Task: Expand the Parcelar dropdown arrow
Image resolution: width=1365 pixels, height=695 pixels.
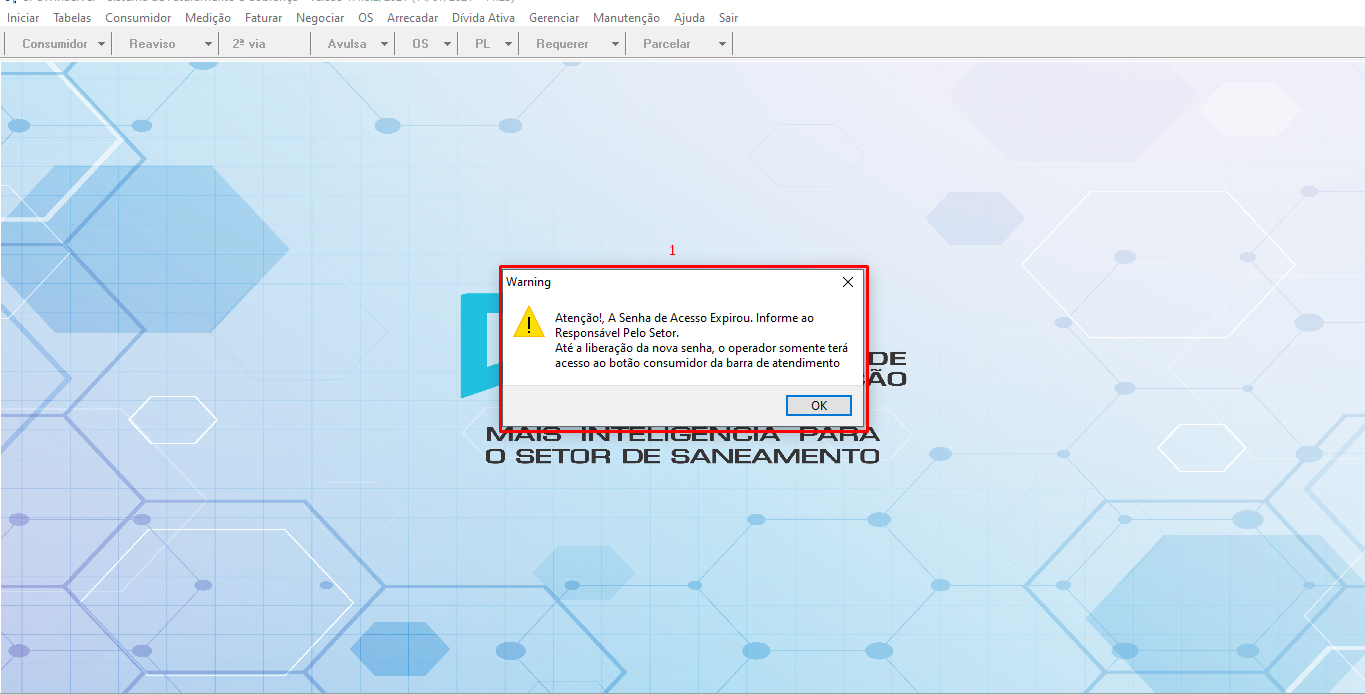Action: coord(722,44)
